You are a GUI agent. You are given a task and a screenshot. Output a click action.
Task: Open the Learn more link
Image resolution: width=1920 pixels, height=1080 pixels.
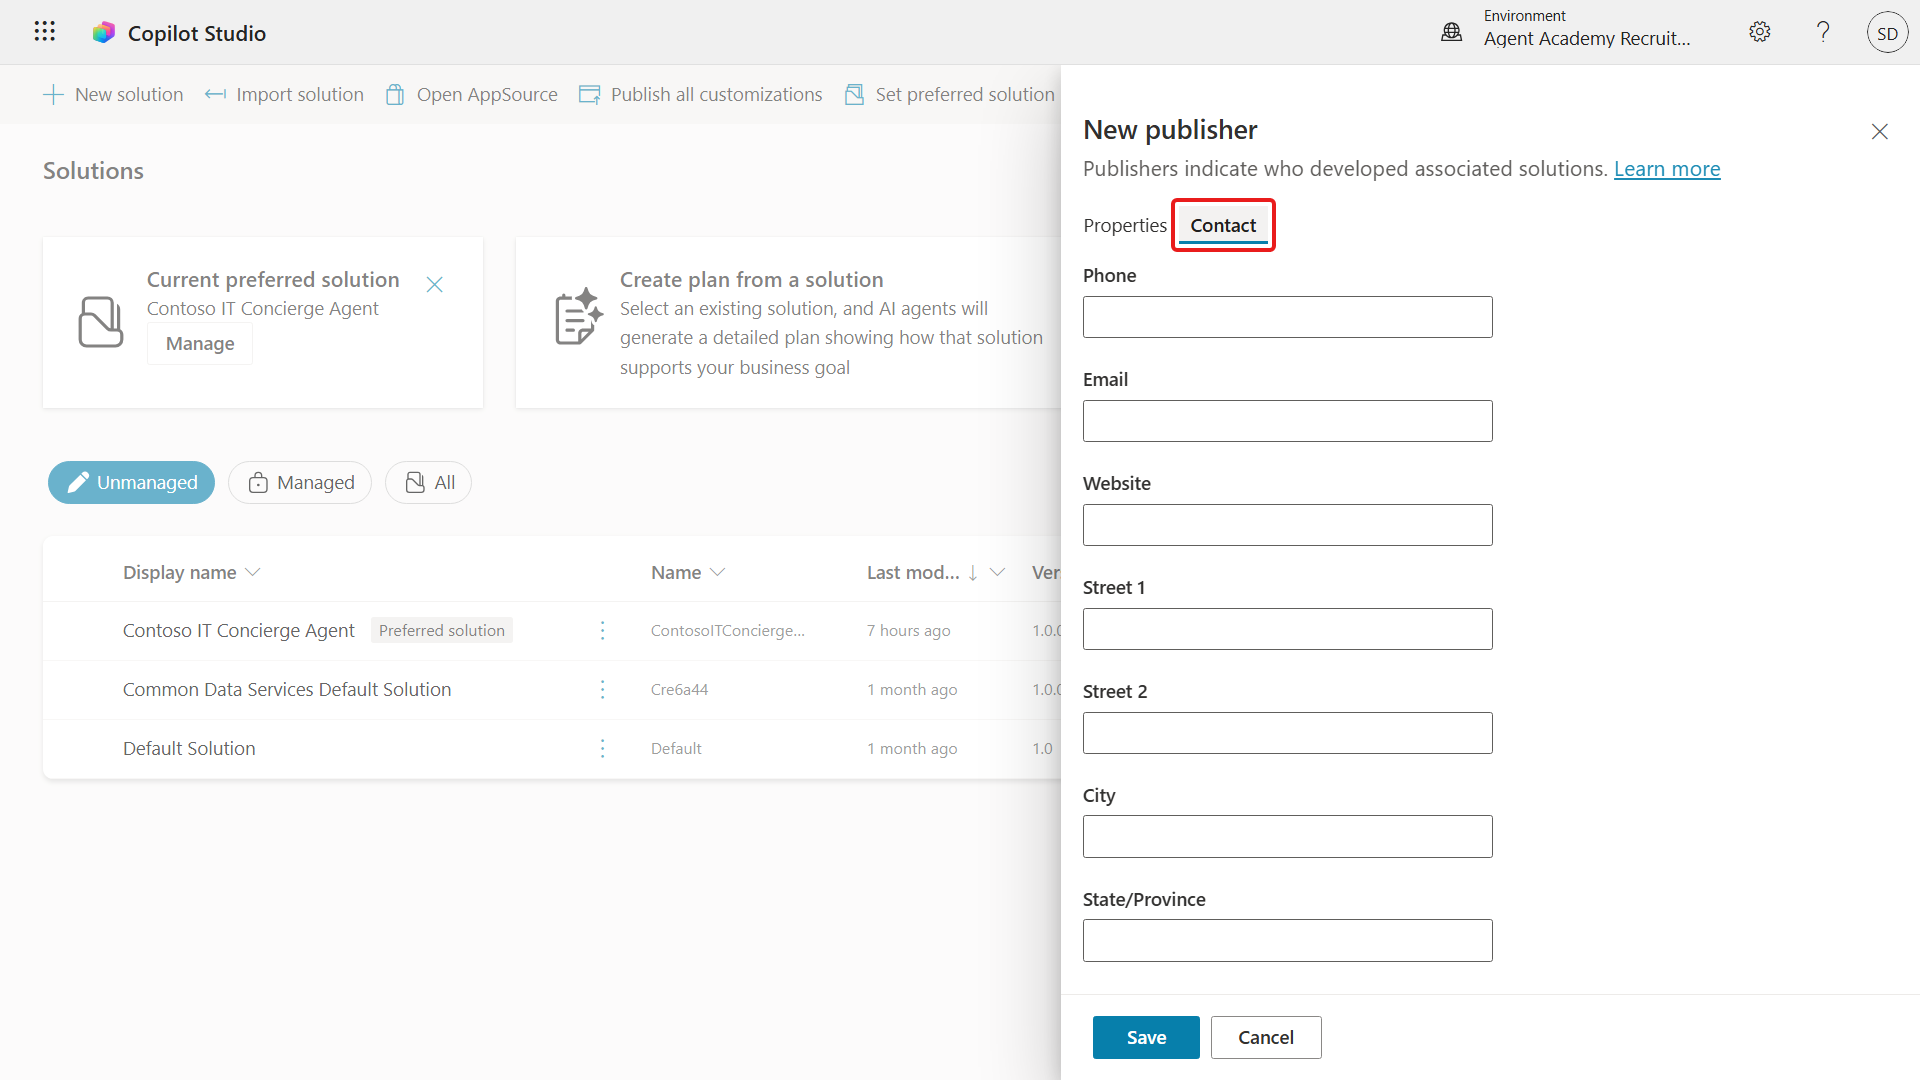pos(1667,168)
